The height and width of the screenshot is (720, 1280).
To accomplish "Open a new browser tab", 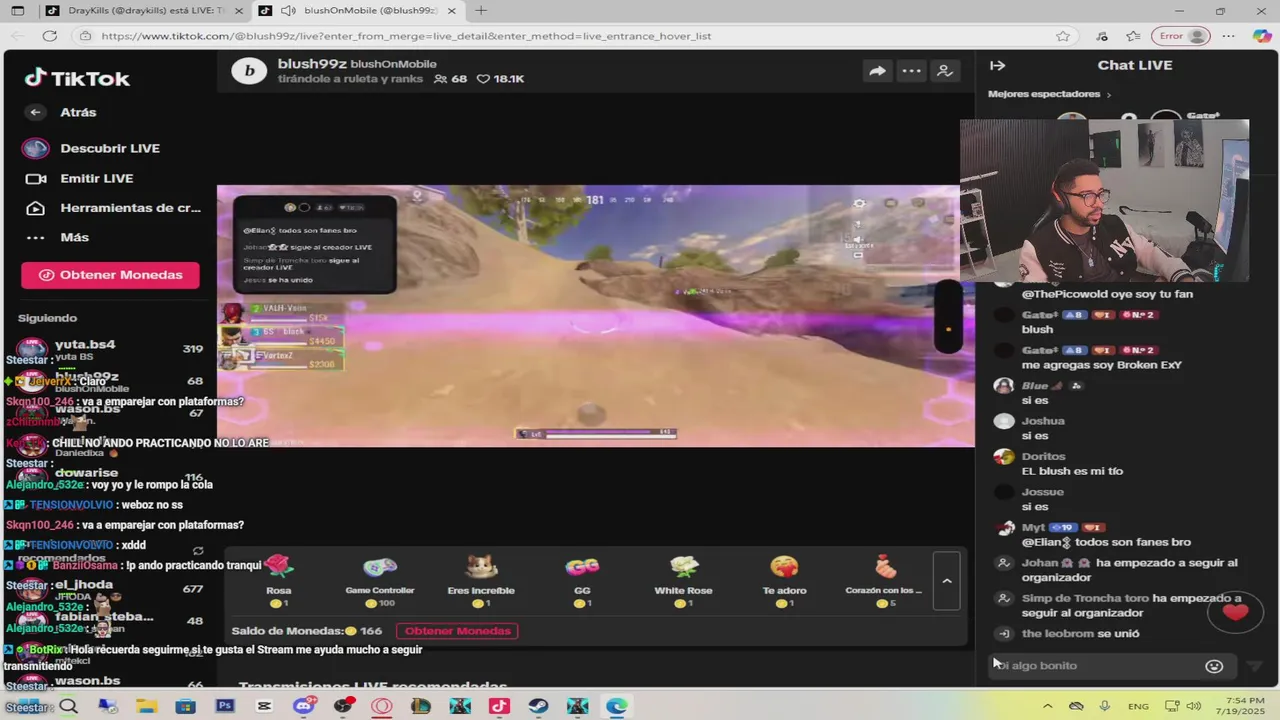I will point(481,11).
